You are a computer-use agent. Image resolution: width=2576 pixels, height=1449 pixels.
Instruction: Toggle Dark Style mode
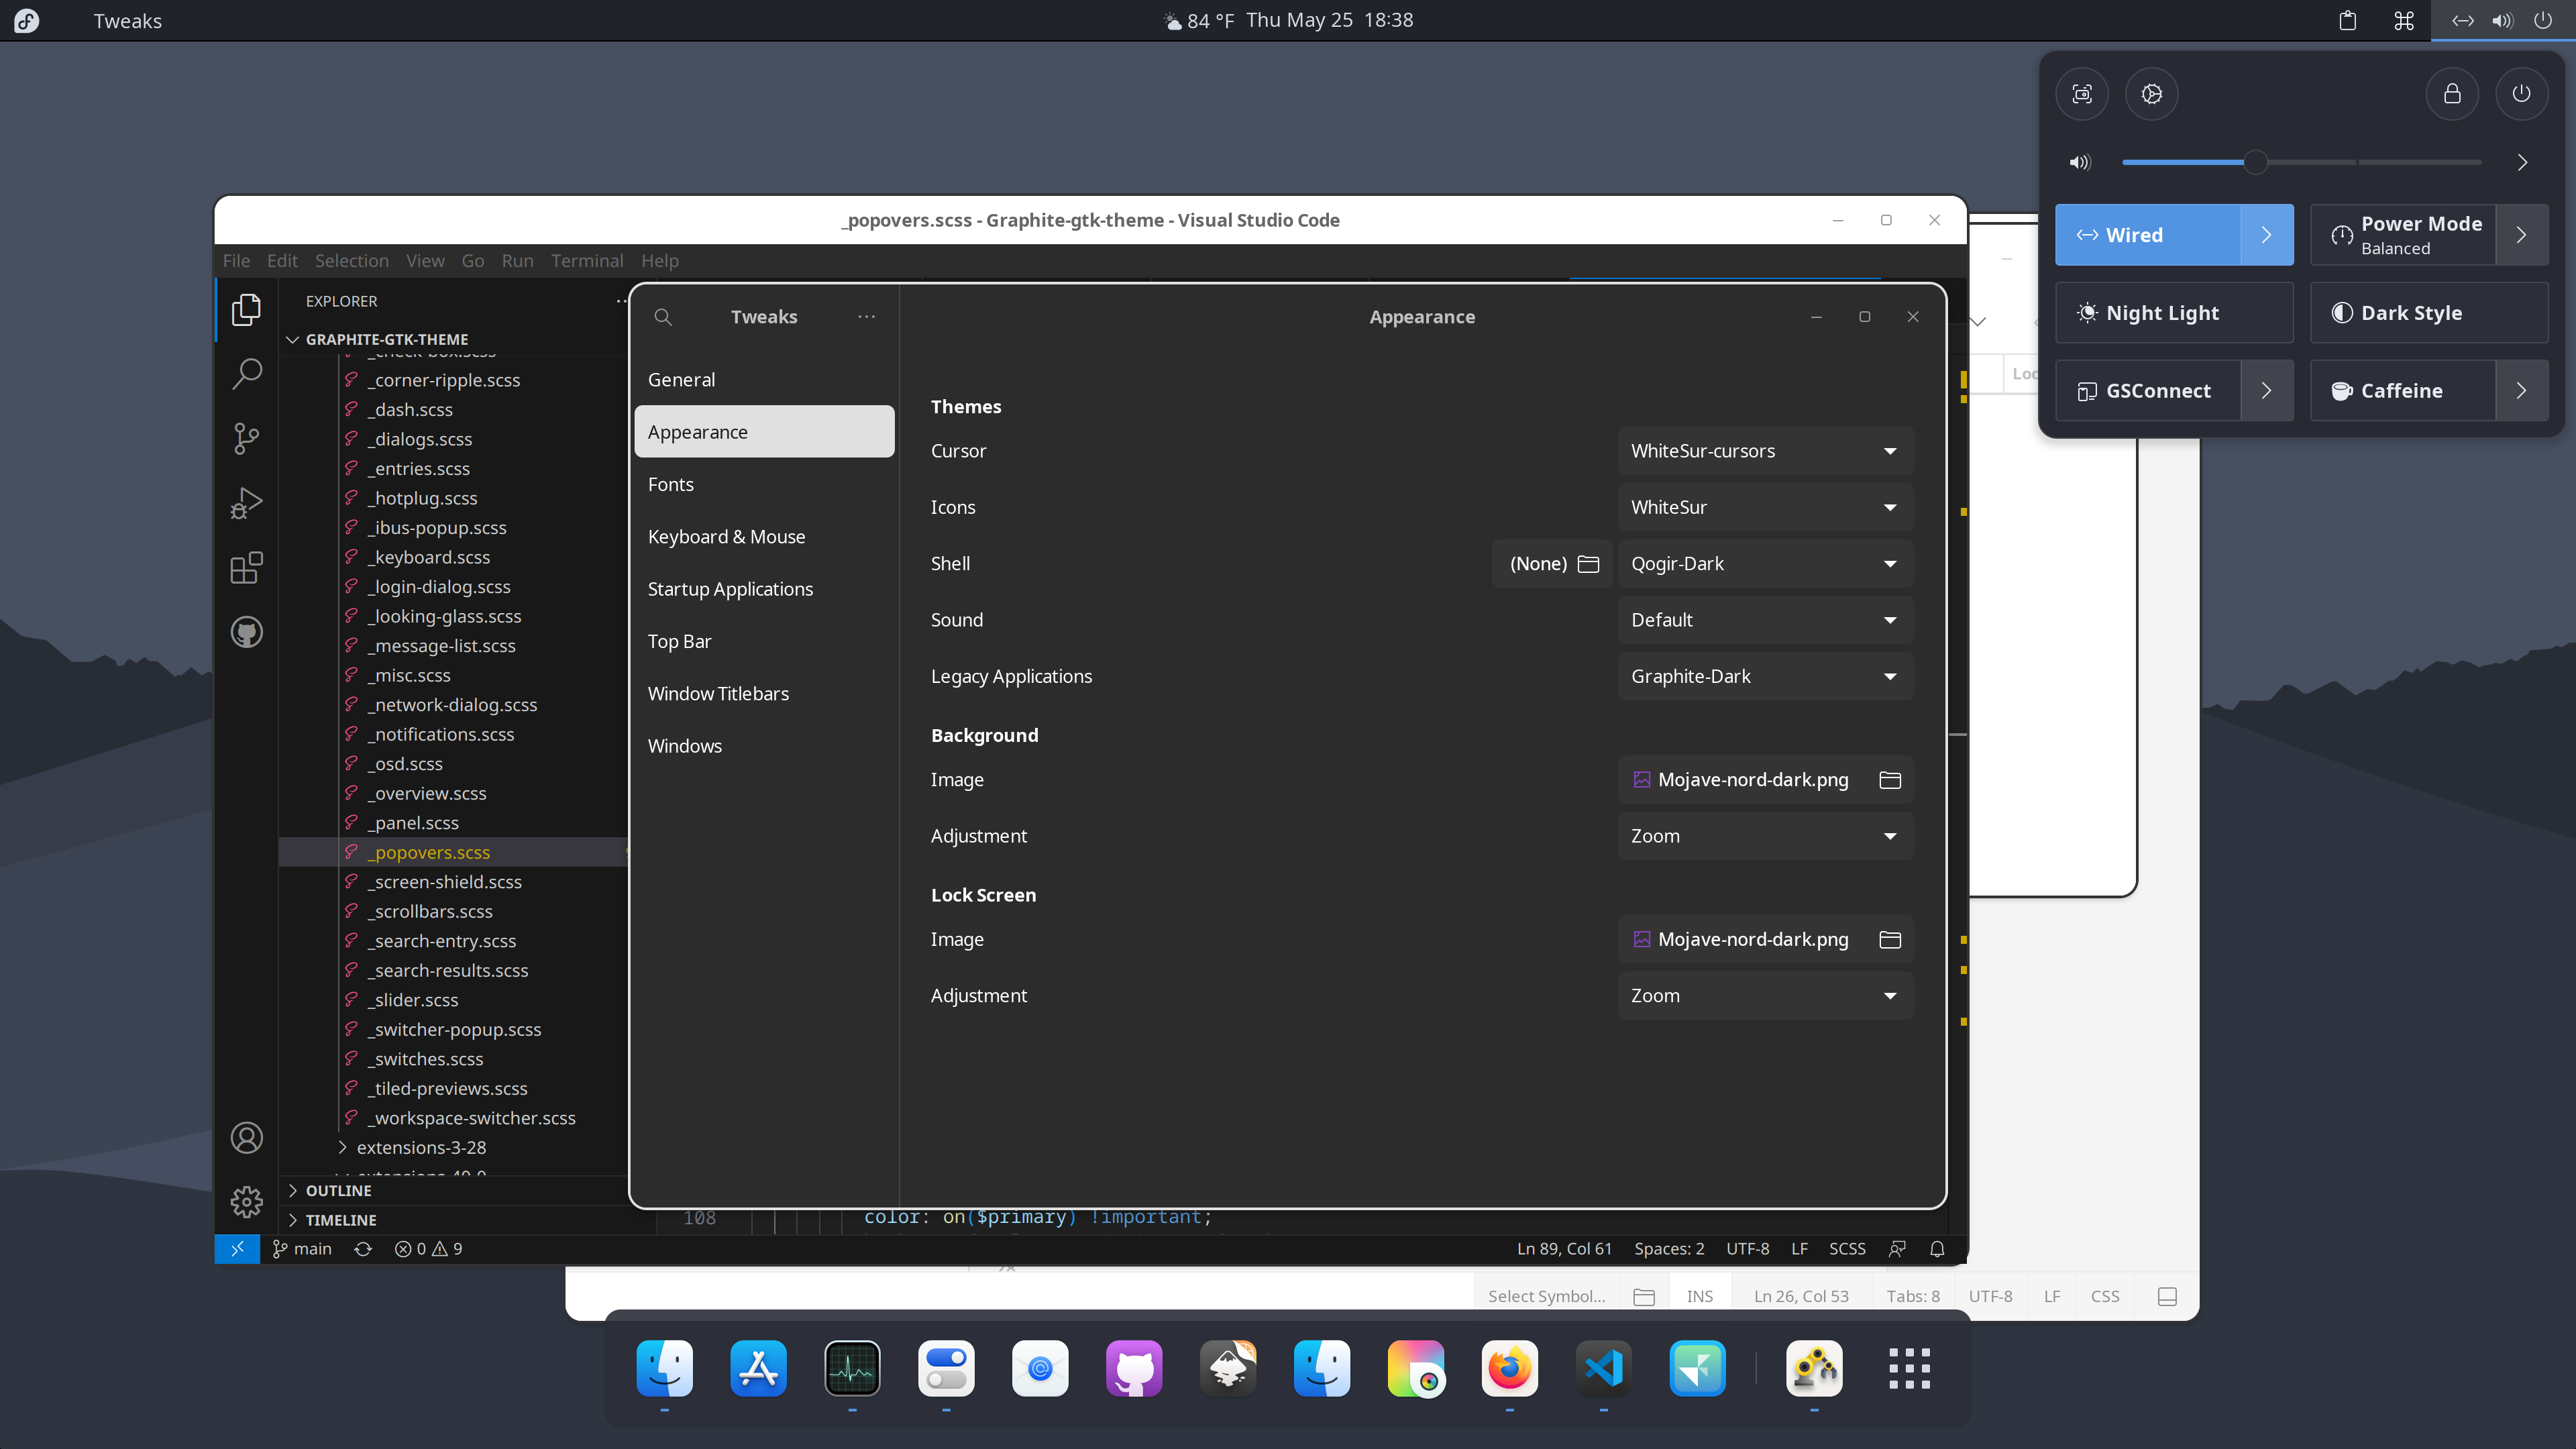2429,312
